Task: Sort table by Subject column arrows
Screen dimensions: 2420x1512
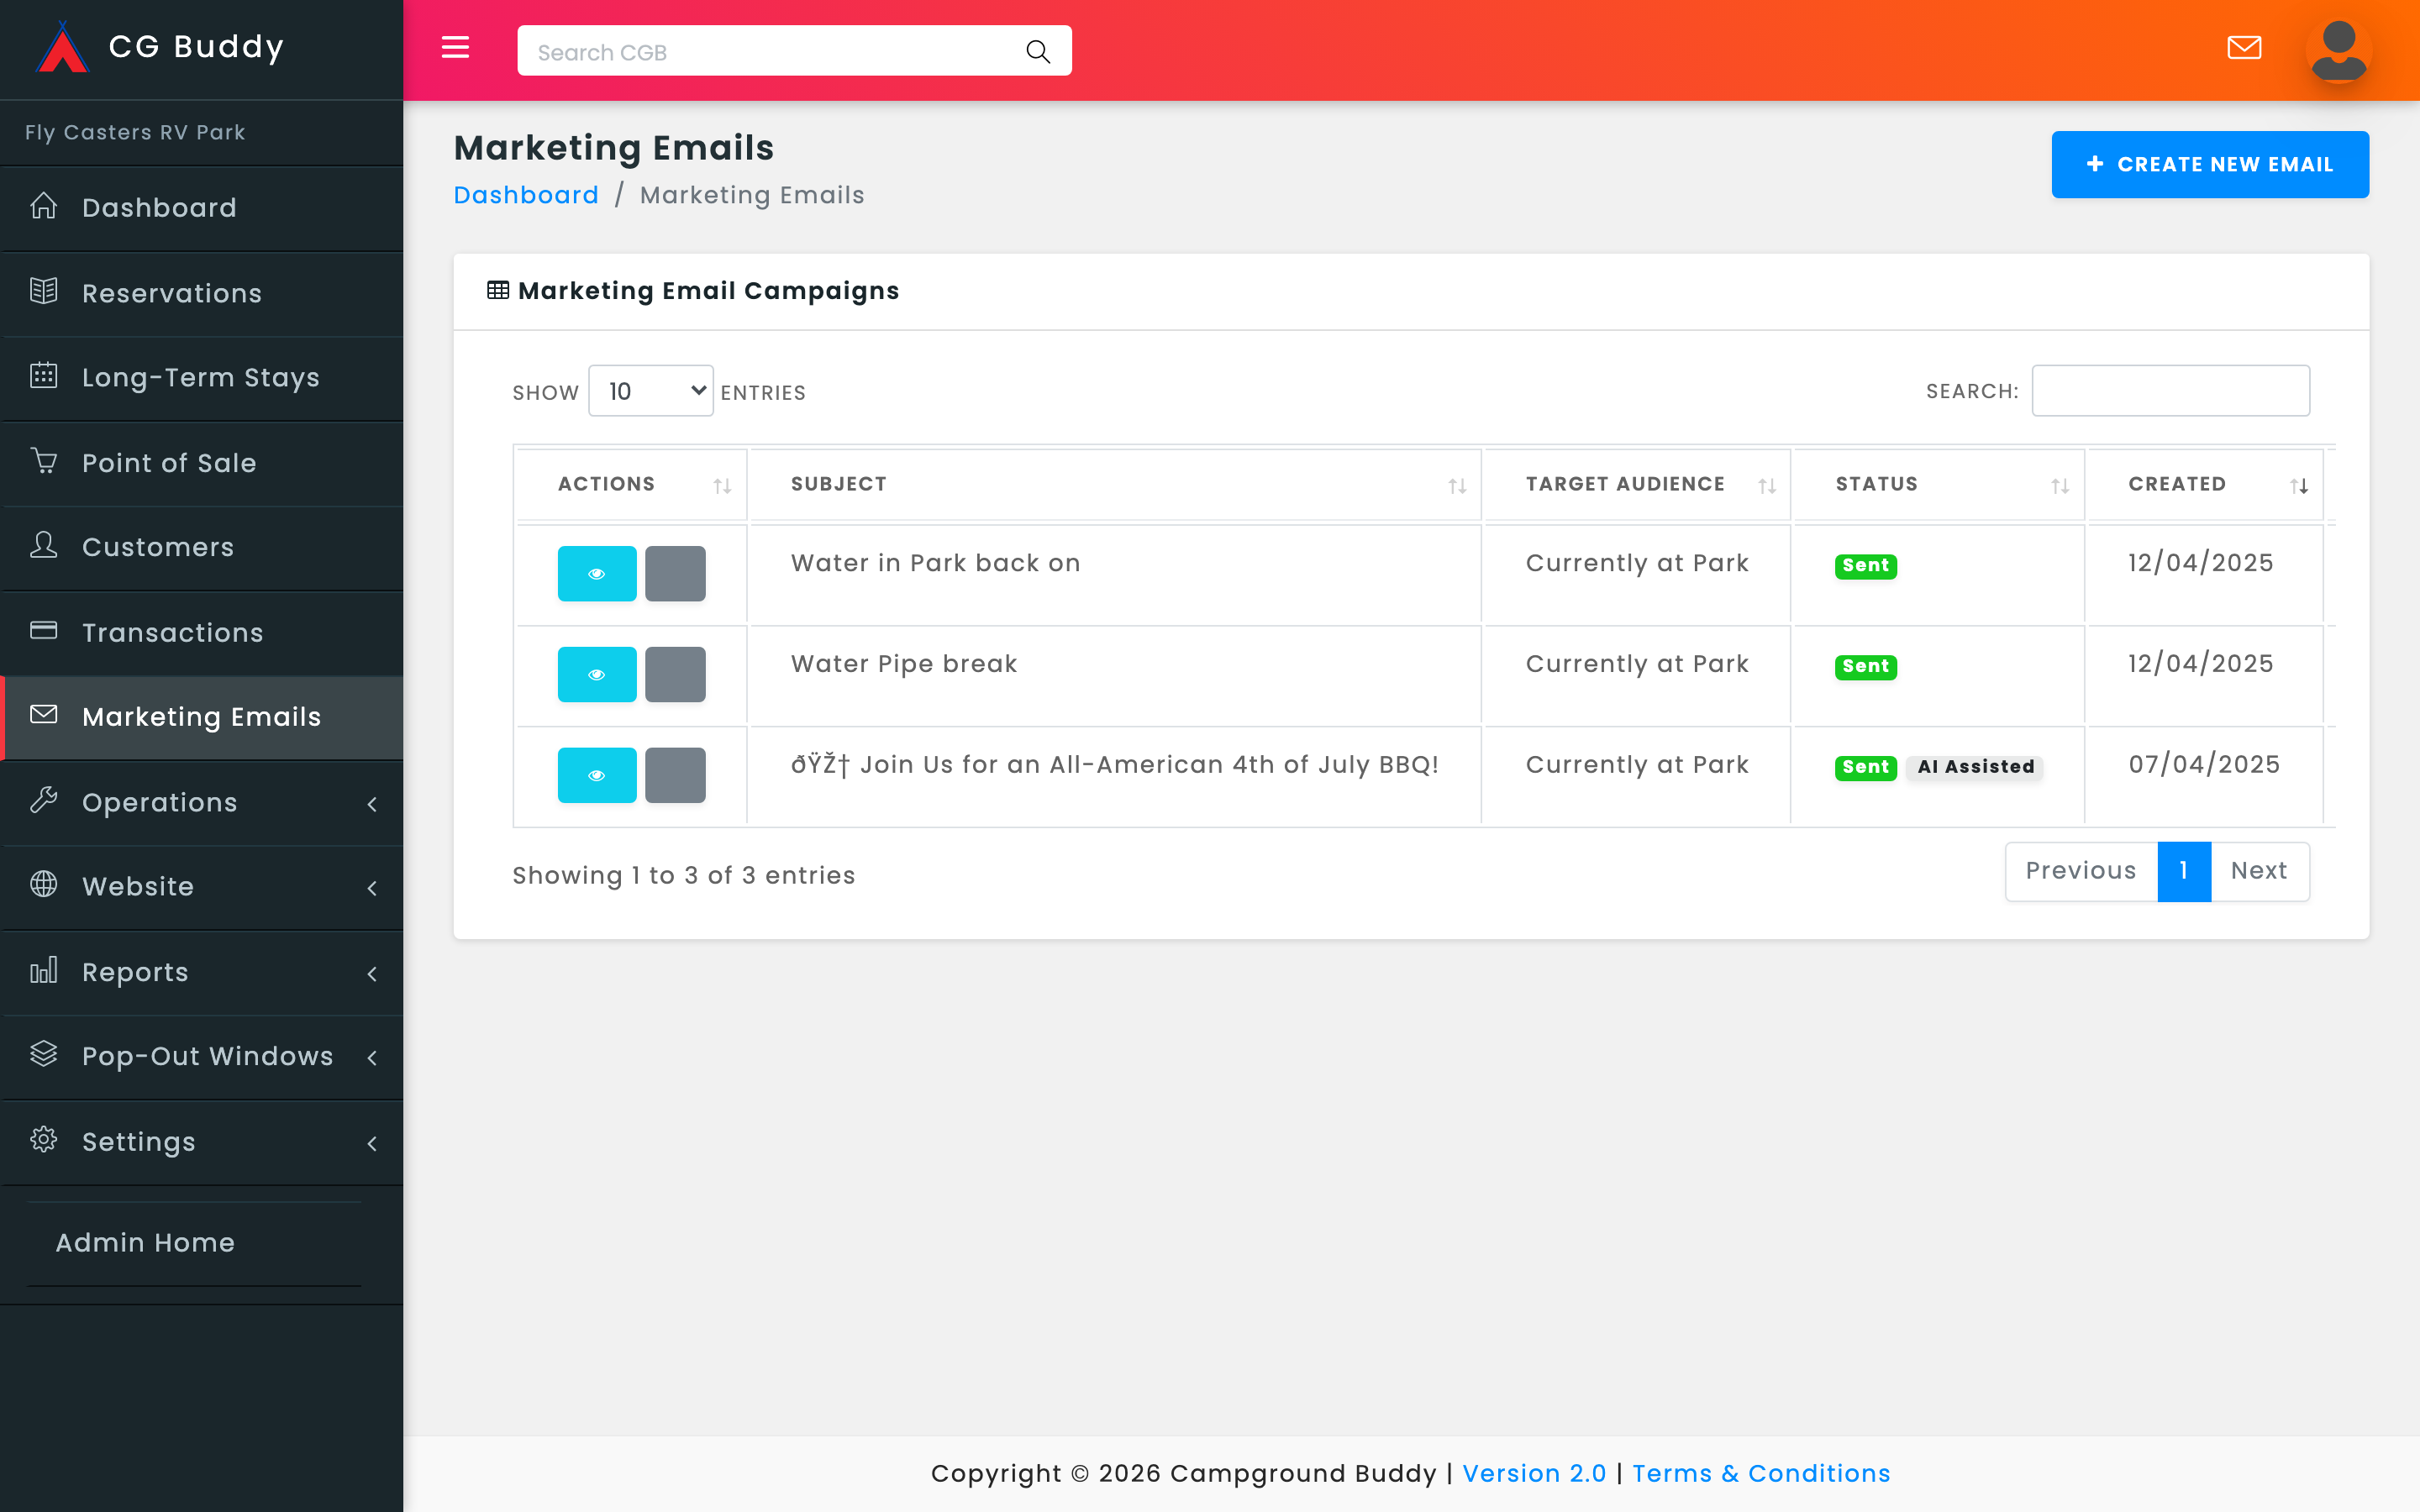Action: 1457,486
